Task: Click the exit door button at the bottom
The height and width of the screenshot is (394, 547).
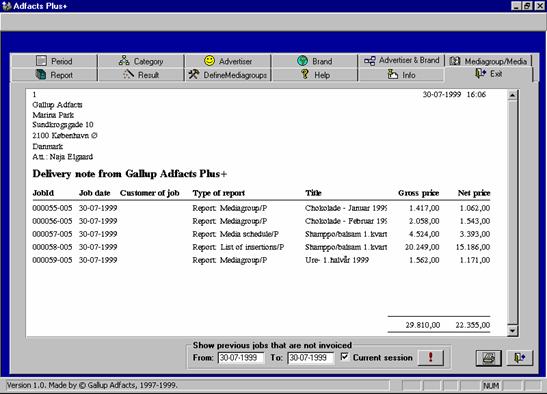Action: [x=519, y=358]
